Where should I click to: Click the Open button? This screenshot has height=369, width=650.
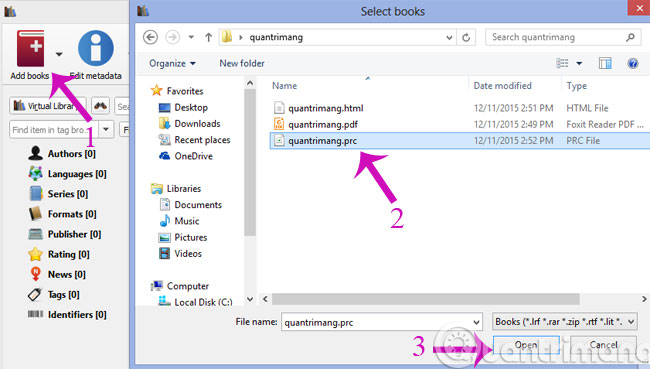[526, 345]
